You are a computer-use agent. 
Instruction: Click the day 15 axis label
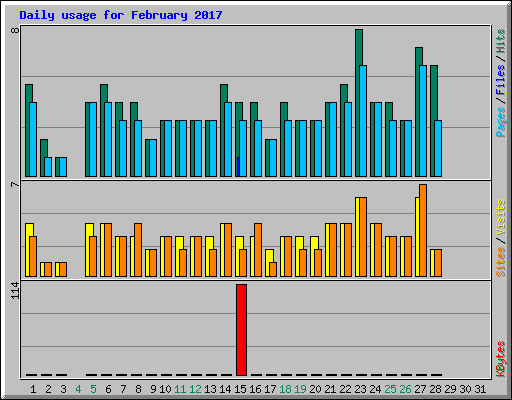tap(240, 389)
